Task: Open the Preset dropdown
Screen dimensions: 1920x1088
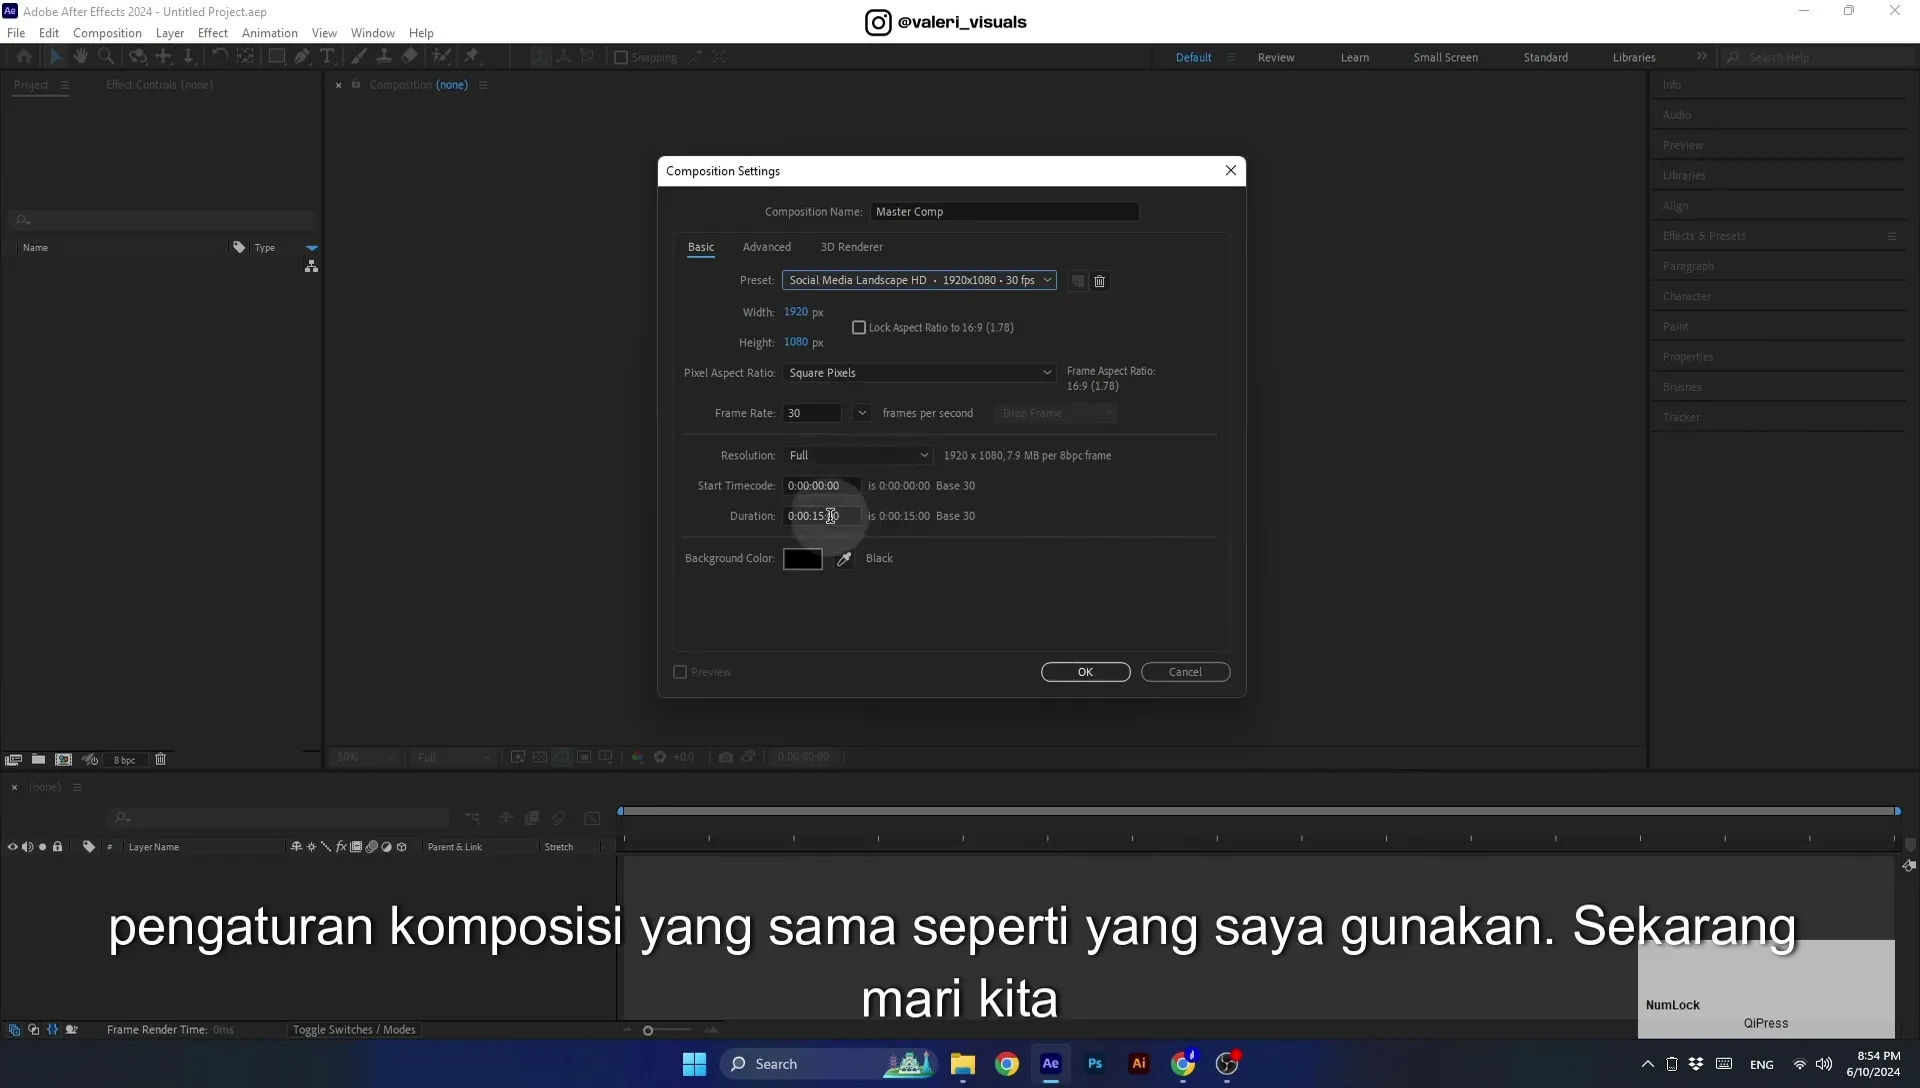Action: pos(919,280)
